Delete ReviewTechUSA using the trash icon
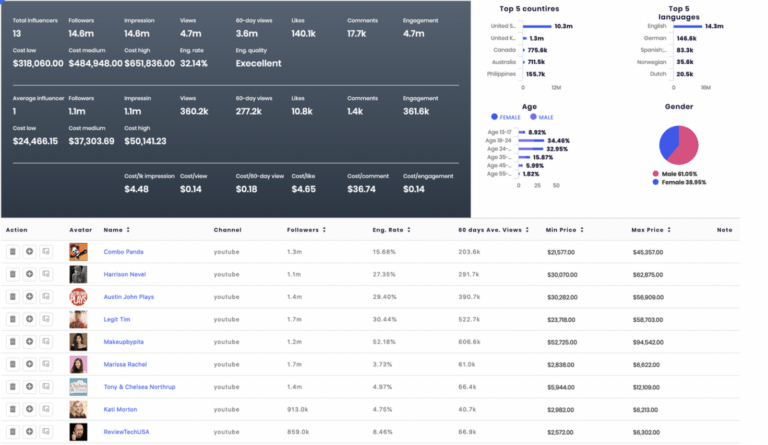 13,432
